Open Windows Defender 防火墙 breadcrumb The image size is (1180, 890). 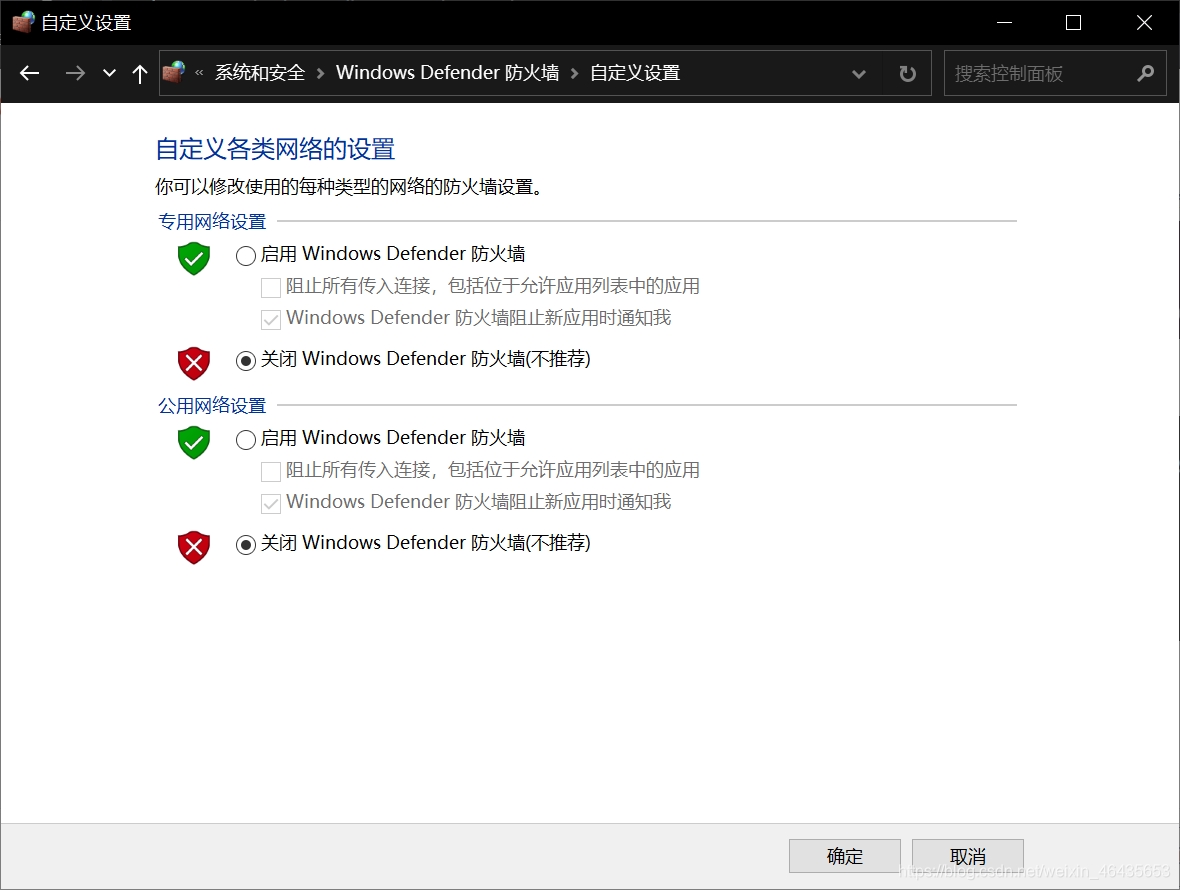click(447, 73)
